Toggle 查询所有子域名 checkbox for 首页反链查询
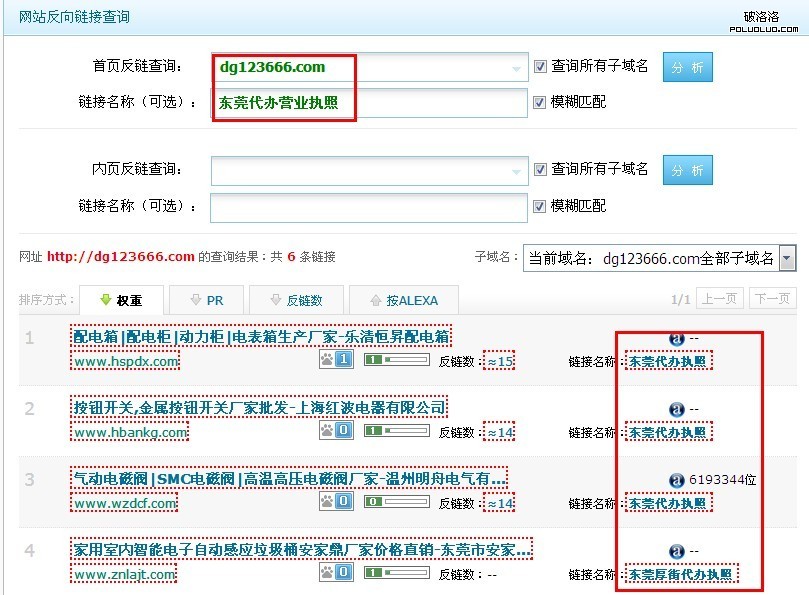The width and height of the screenshot is (809, 595). click(x=541, y=66)
